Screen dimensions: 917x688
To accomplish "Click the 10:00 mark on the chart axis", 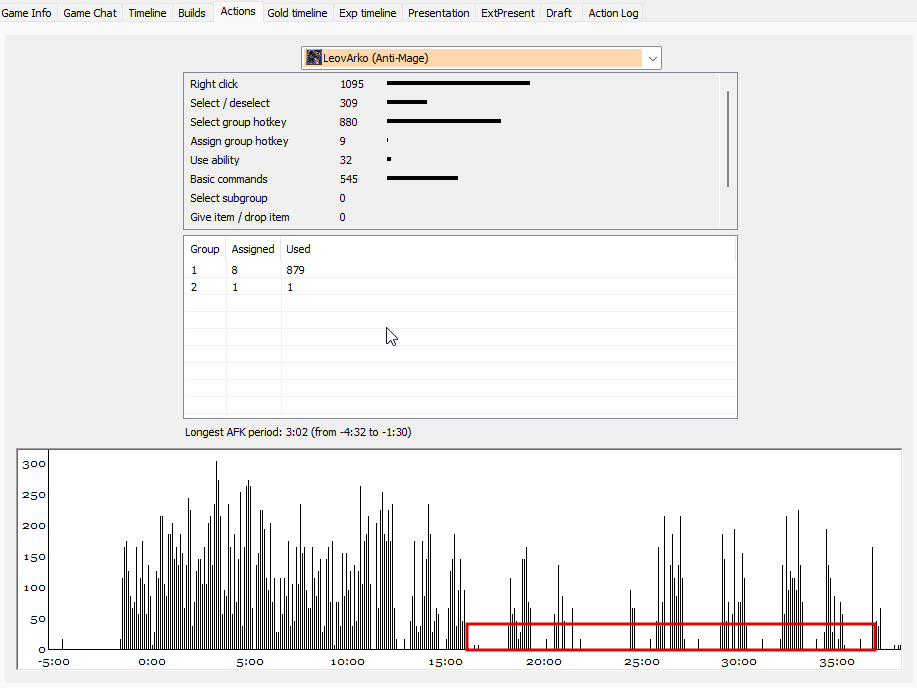I will 347,662.
